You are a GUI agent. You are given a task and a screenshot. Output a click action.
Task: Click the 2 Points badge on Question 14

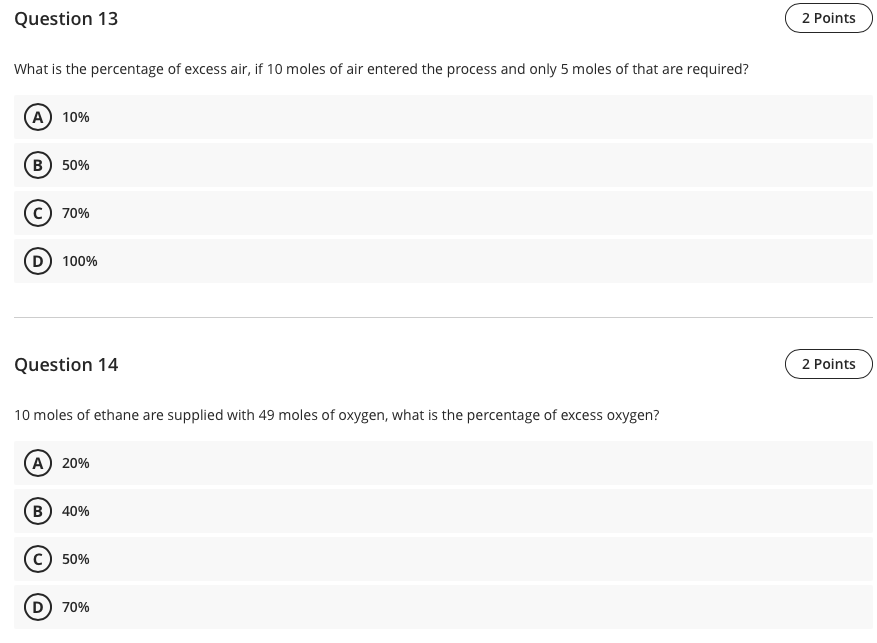(828, 363)
